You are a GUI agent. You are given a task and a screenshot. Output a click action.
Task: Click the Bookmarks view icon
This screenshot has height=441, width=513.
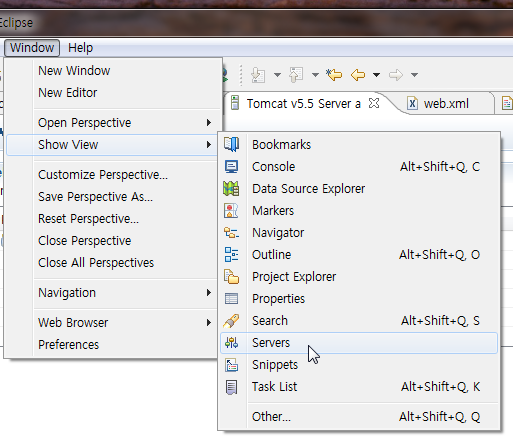click(x=231, y=144)
